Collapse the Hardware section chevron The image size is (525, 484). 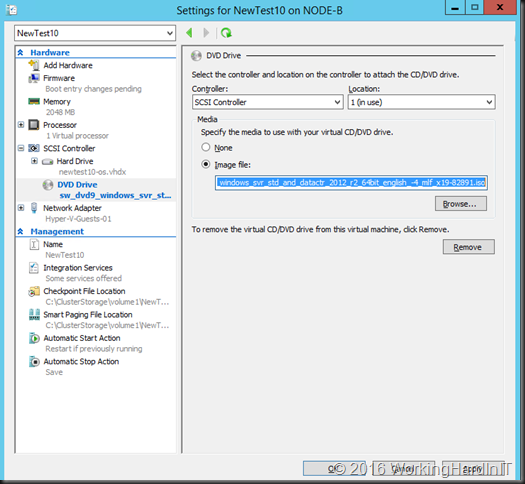click(20, 53)
